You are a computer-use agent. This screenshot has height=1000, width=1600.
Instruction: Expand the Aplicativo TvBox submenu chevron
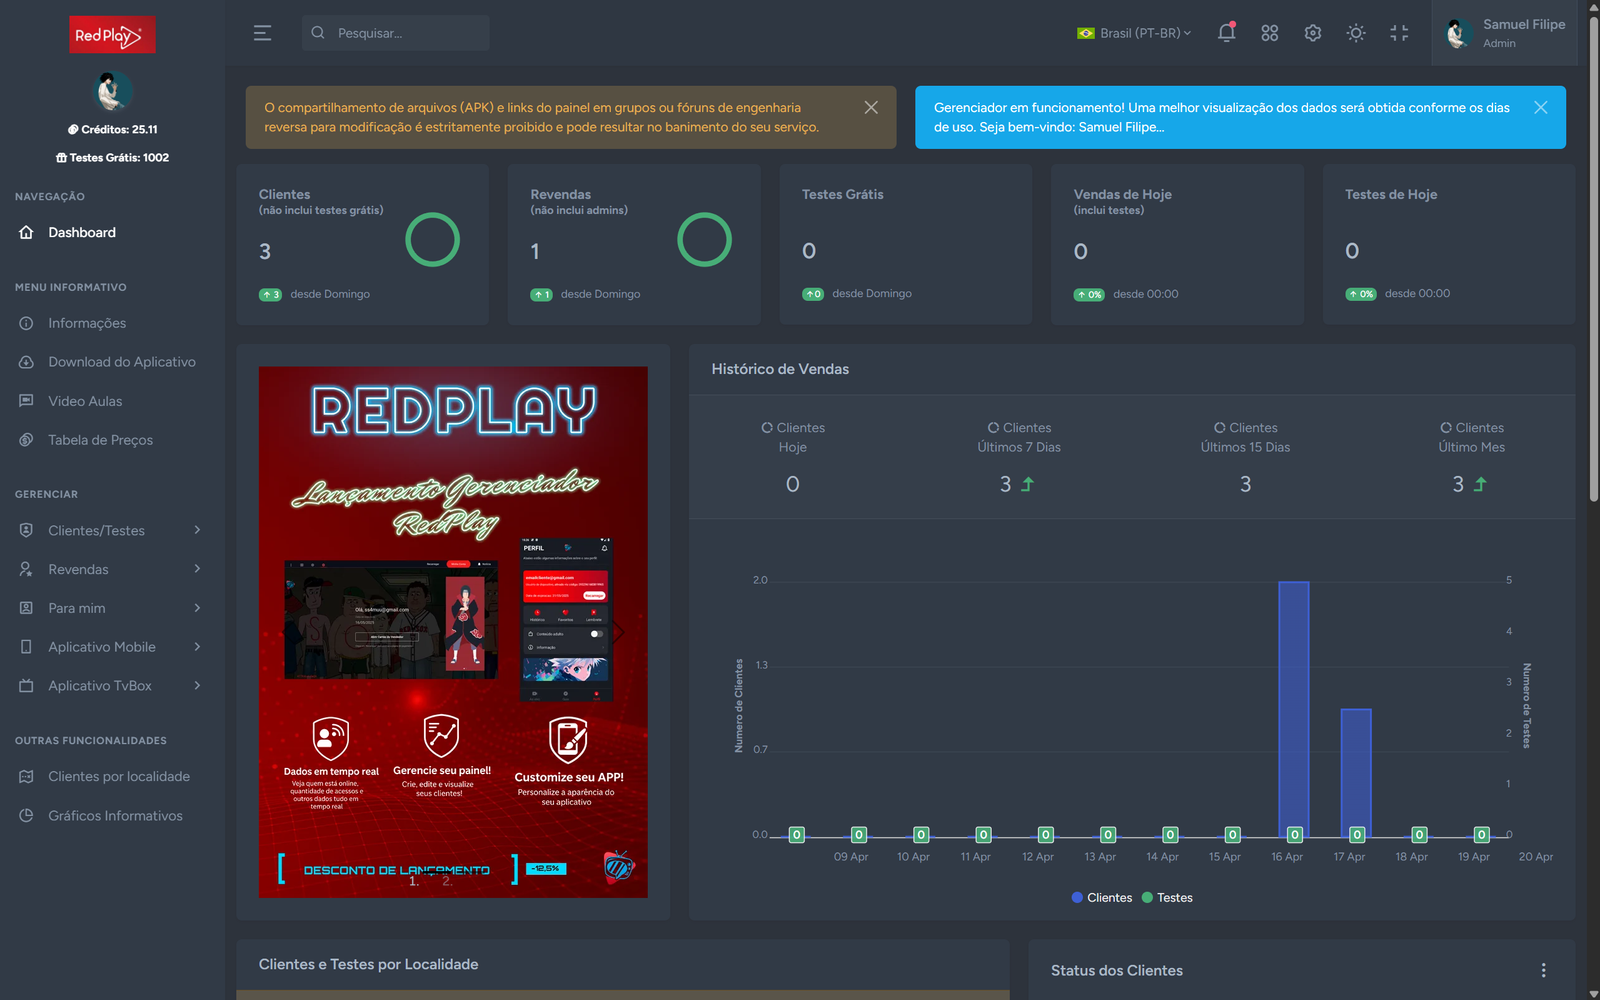197,686
